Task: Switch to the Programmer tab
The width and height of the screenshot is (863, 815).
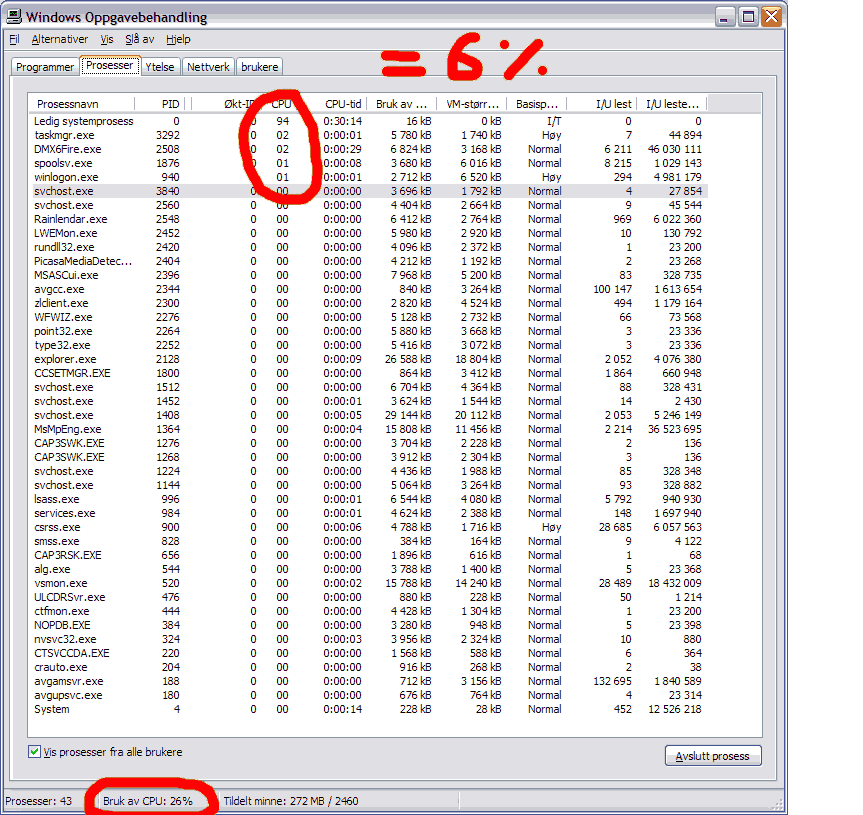Action: click(x=45, y=67)
